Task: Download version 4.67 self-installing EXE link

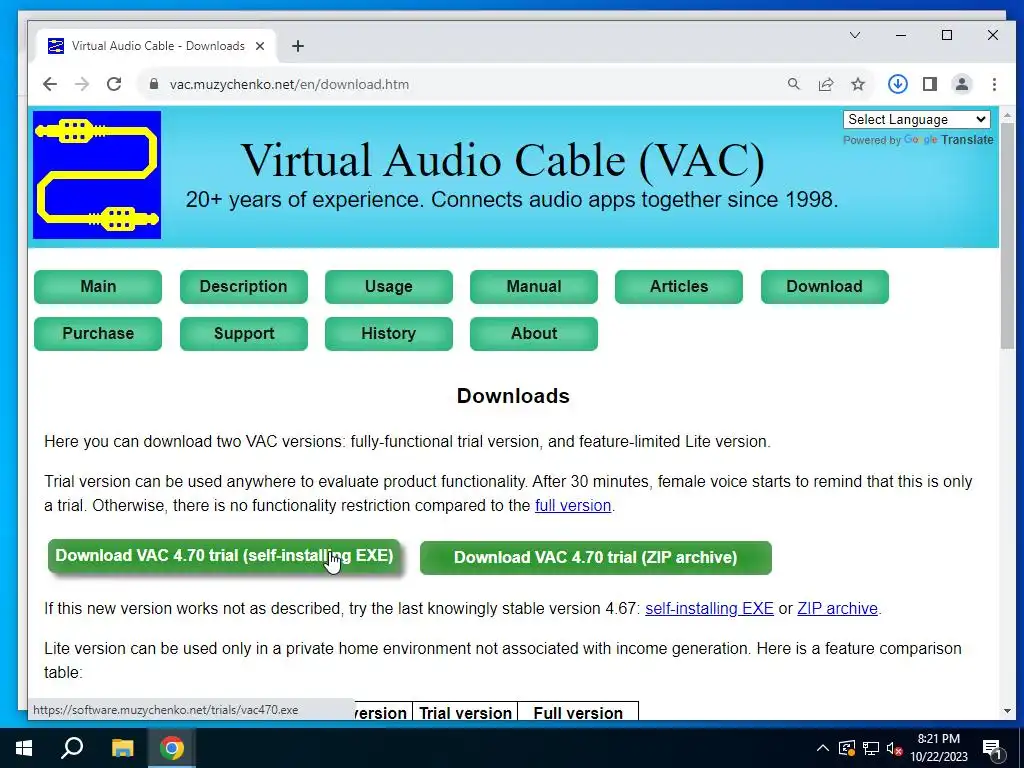Action: 709,609
